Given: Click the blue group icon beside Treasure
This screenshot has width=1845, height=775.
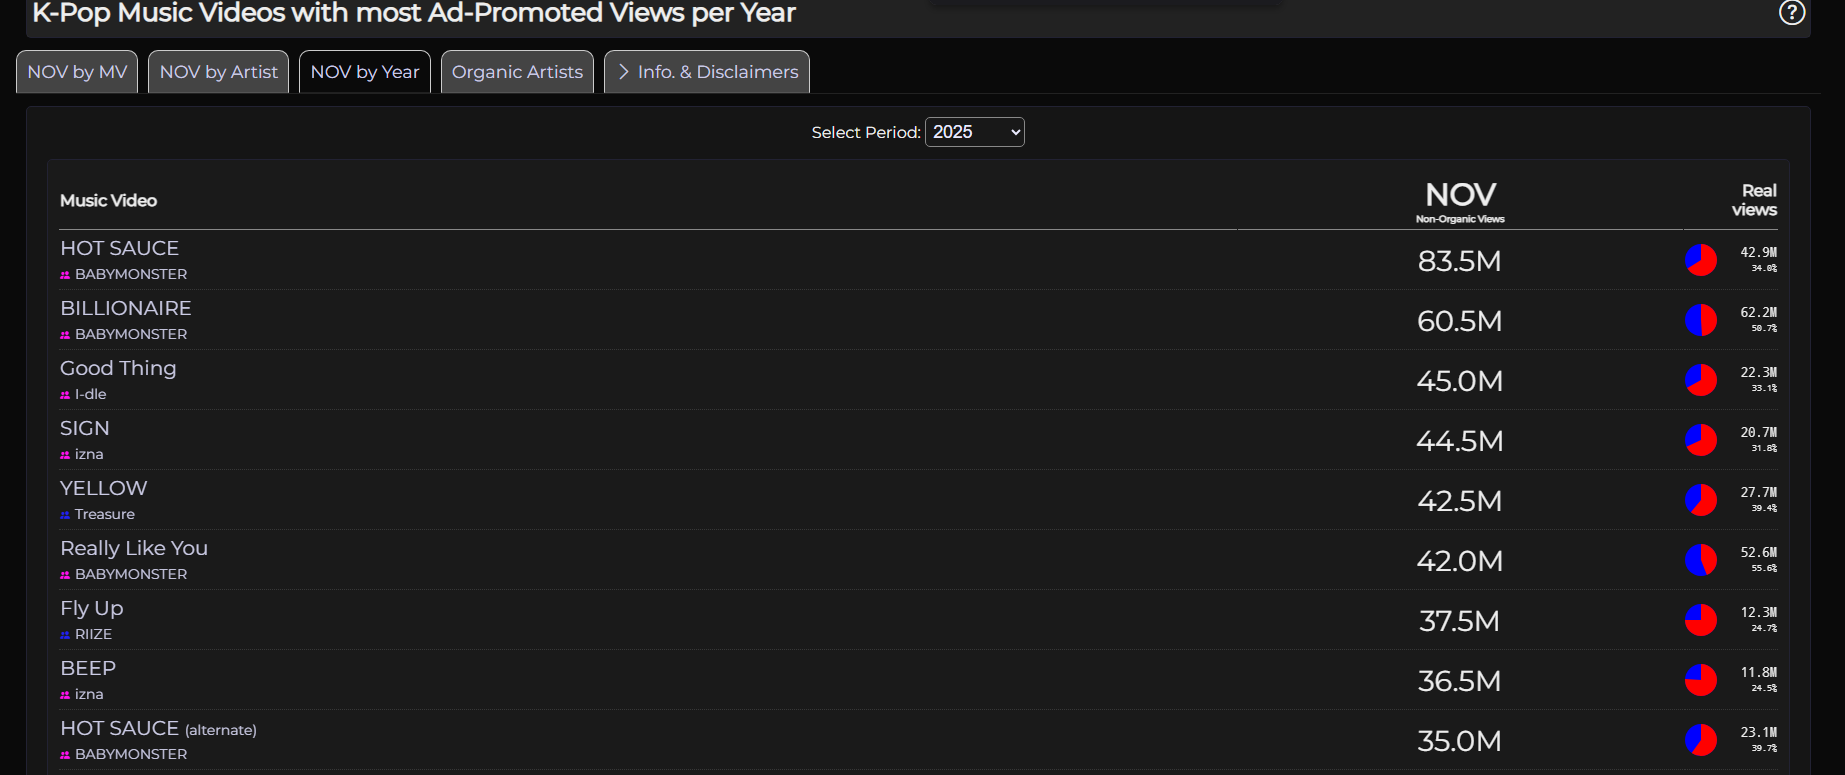Looking at the screenshot, I should point(65,515).
